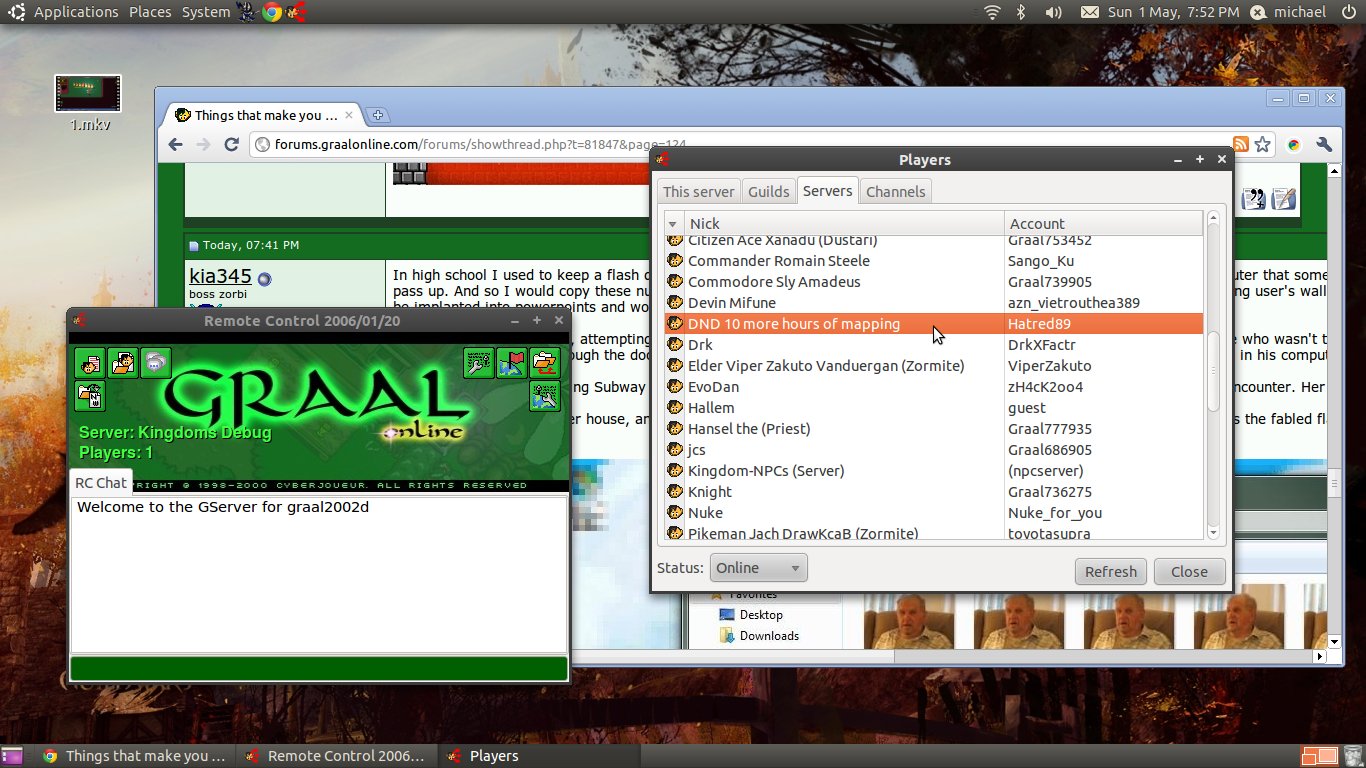Select the Commodore Sly Amadeus row
This screenshot has width=1366, height=768.
tap(934, 282)
